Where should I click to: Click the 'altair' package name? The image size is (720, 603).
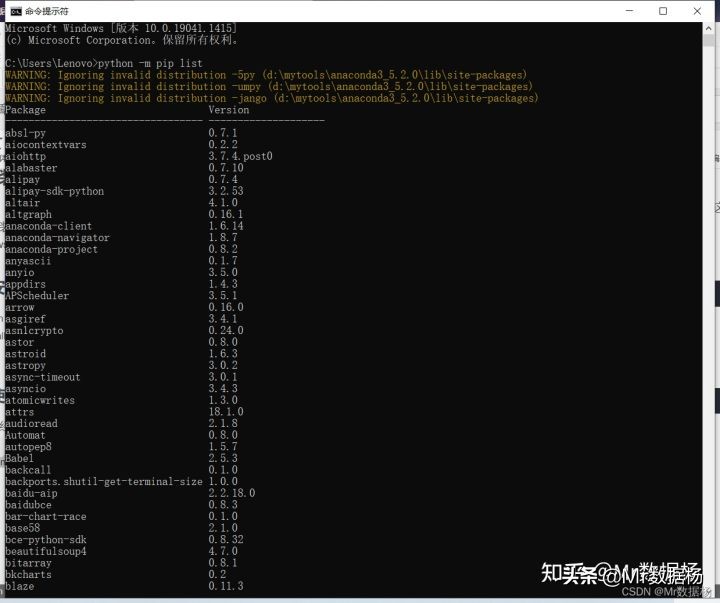point(22,203)
